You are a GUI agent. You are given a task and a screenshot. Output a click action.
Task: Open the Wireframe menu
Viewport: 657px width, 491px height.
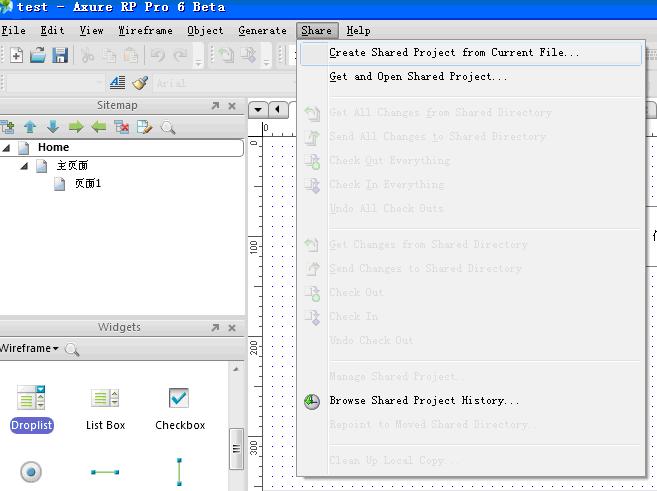pos(145,31)
